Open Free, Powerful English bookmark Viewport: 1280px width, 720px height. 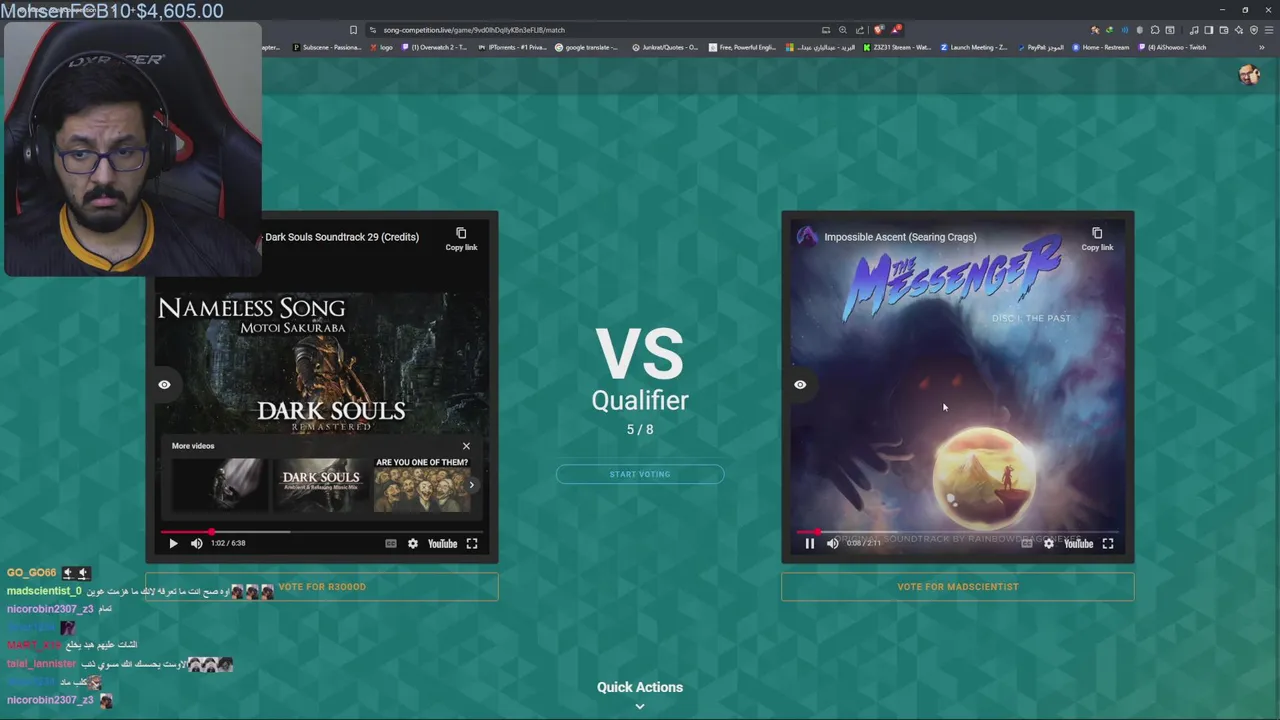[x=742, y=47]
